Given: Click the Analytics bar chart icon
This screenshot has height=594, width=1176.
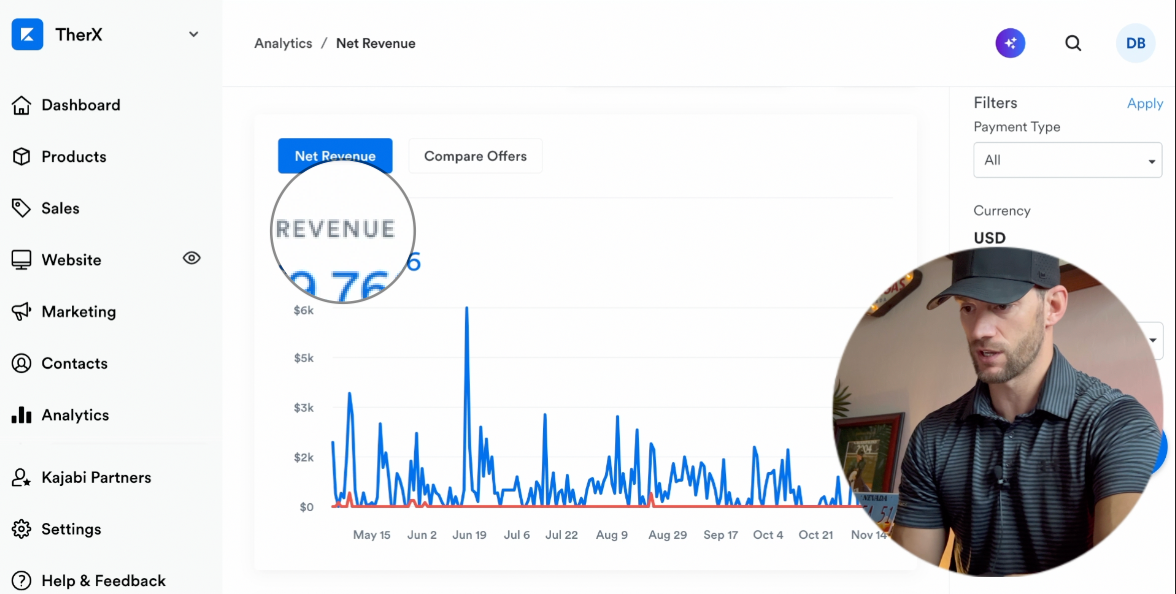Looking at the screenshot, I should coord(21,415).
